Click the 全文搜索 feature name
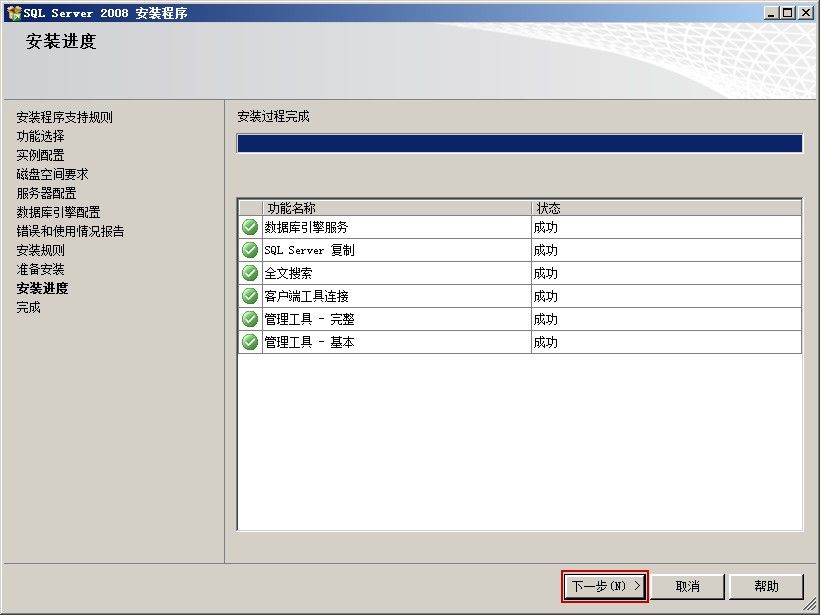The image size is (820, 615). pyautogui.click(x=288, y=274)
